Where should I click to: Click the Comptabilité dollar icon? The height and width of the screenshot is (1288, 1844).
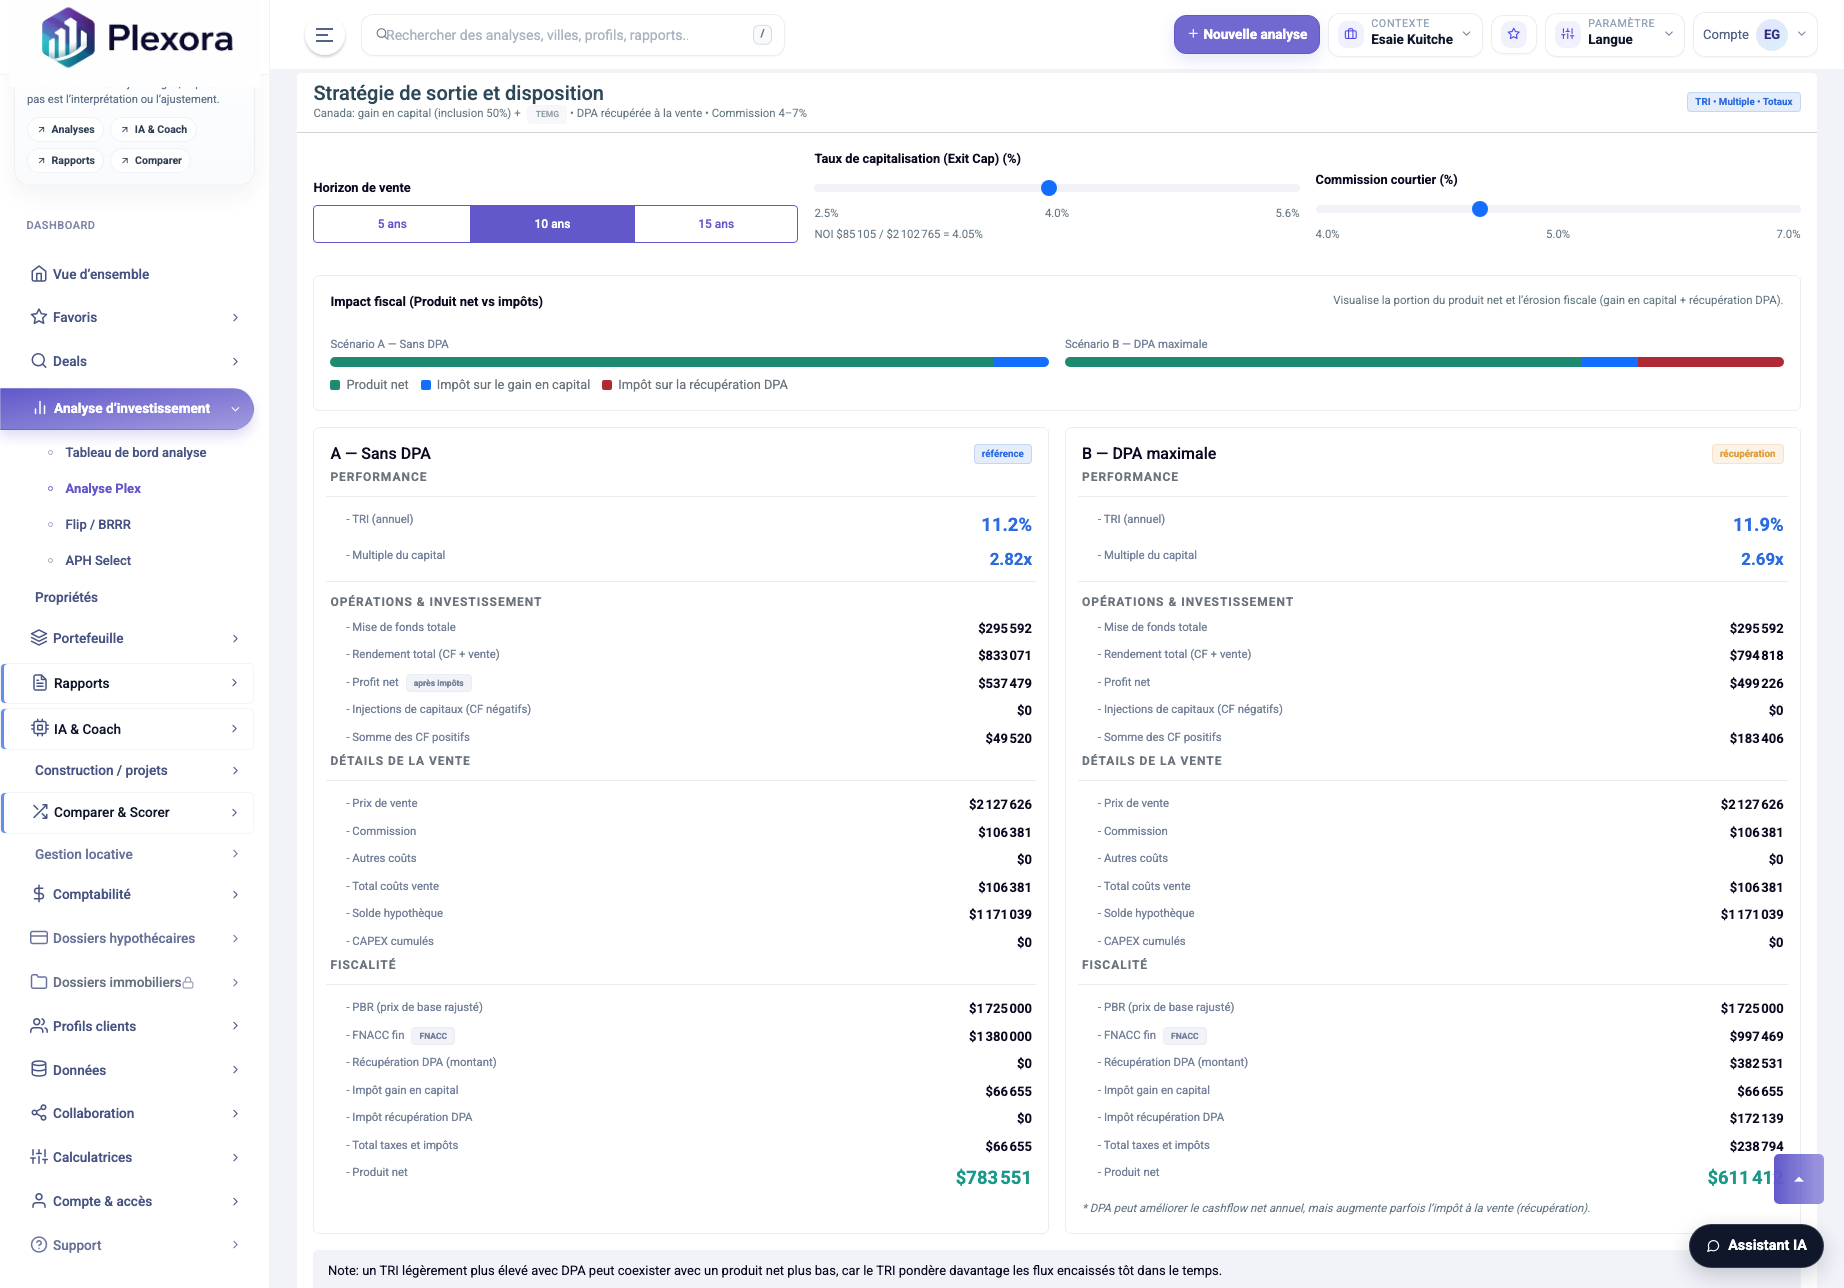[39, 894]
